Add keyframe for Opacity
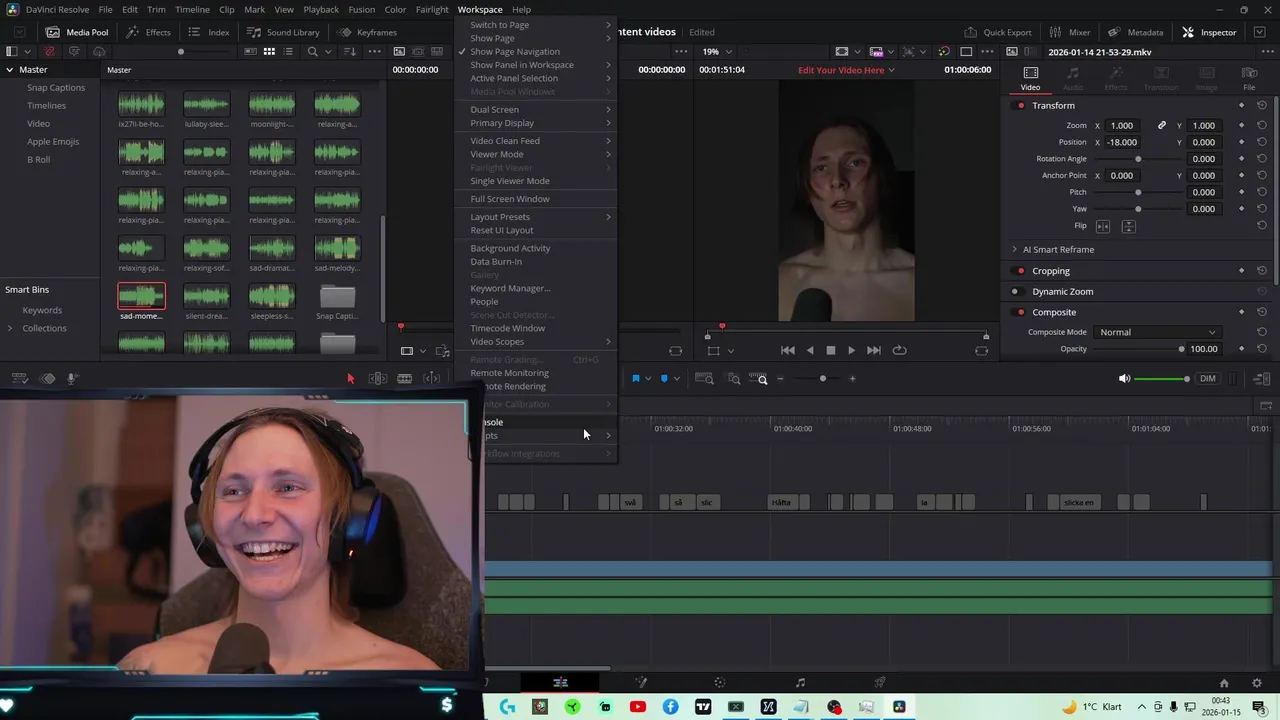 pyautogui.click(x=1242, y=349)
